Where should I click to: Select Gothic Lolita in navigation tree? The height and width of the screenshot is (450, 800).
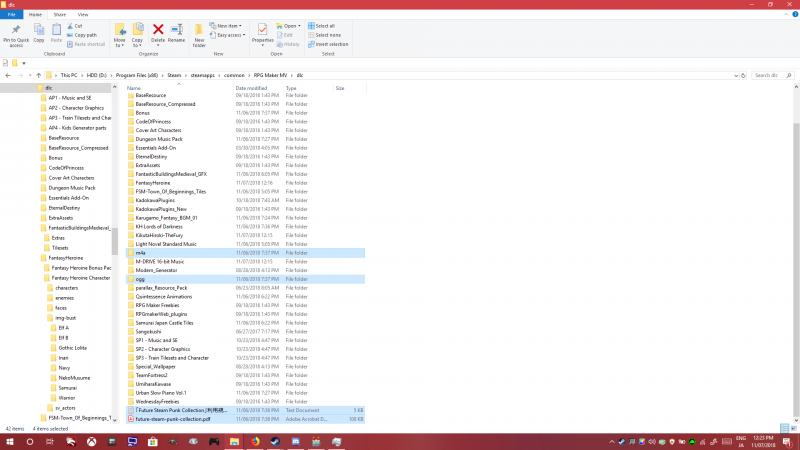[x=72, y=348]
